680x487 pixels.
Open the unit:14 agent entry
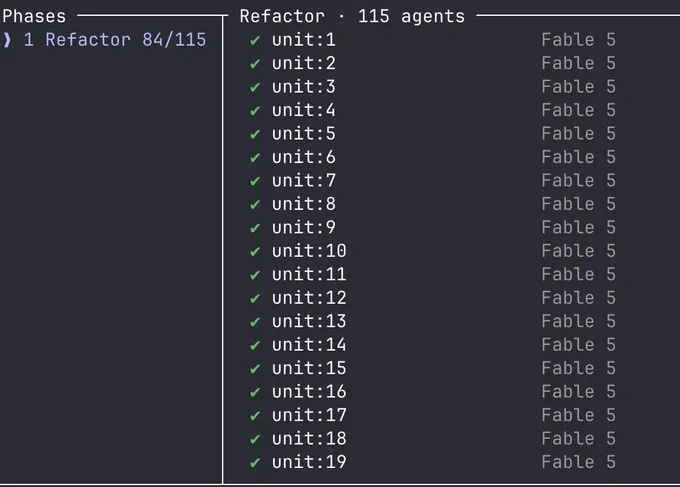point(432,345)
